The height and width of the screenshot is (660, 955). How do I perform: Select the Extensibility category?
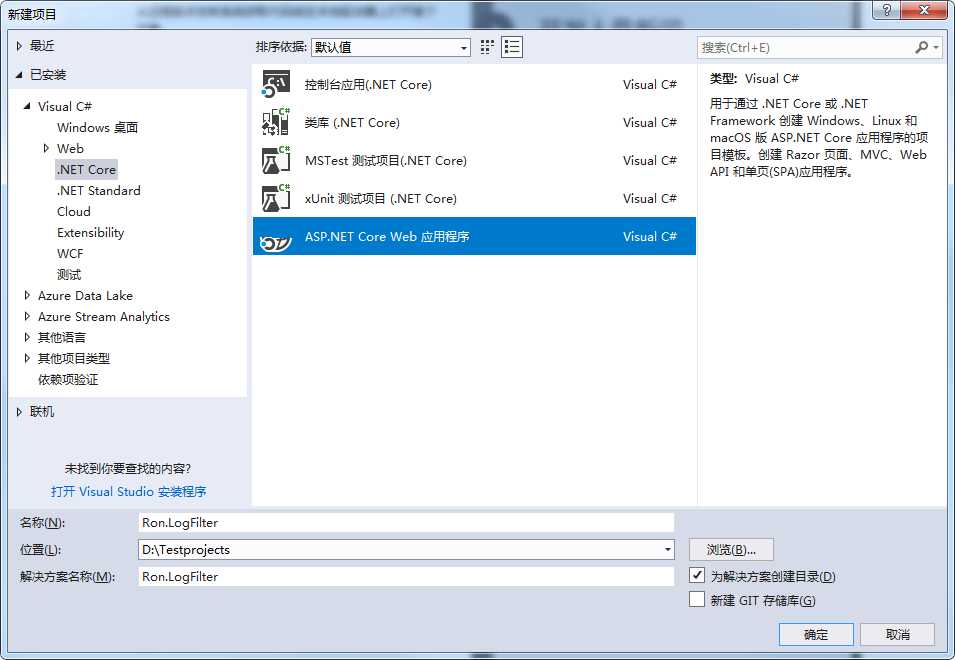click(90, 233)
